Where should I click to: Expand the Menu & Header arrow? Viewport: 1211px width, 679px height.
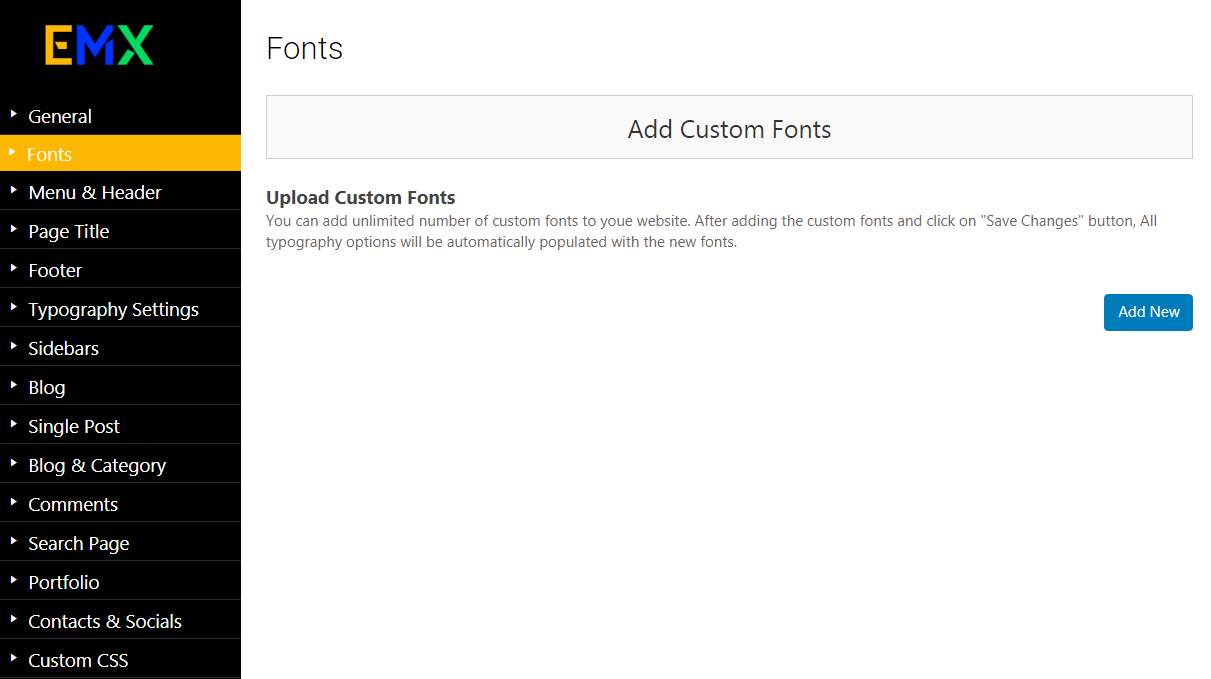13,190
